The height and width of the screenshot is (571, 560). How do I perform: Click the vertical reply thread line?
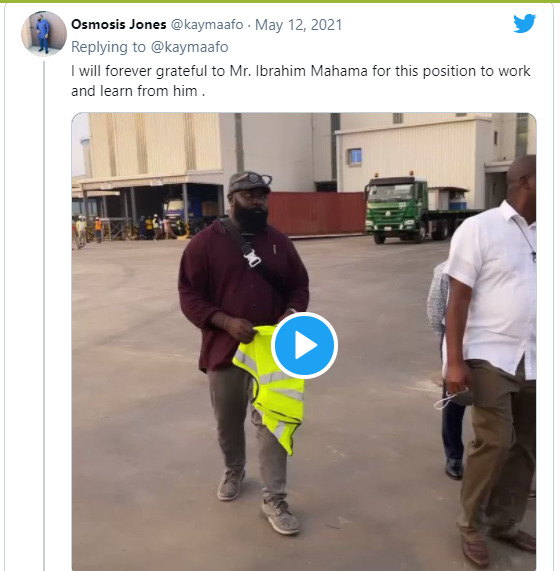click(x=44, y=315)
